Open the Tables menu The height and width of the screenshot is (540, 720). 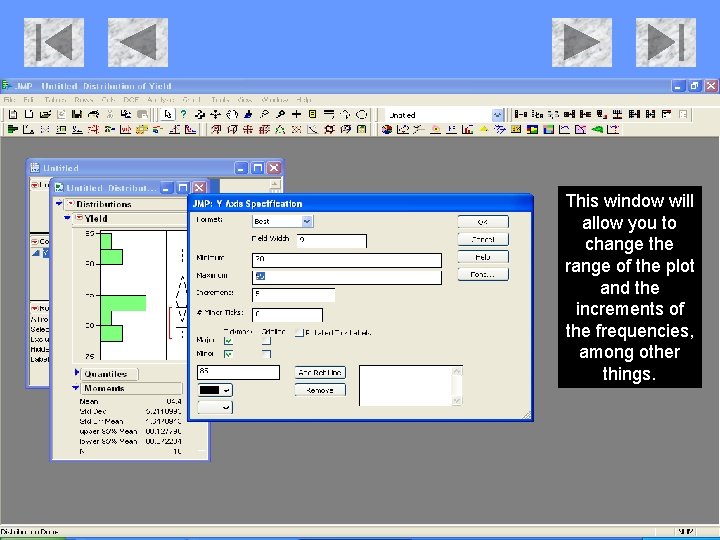click(x=55, y=100)
